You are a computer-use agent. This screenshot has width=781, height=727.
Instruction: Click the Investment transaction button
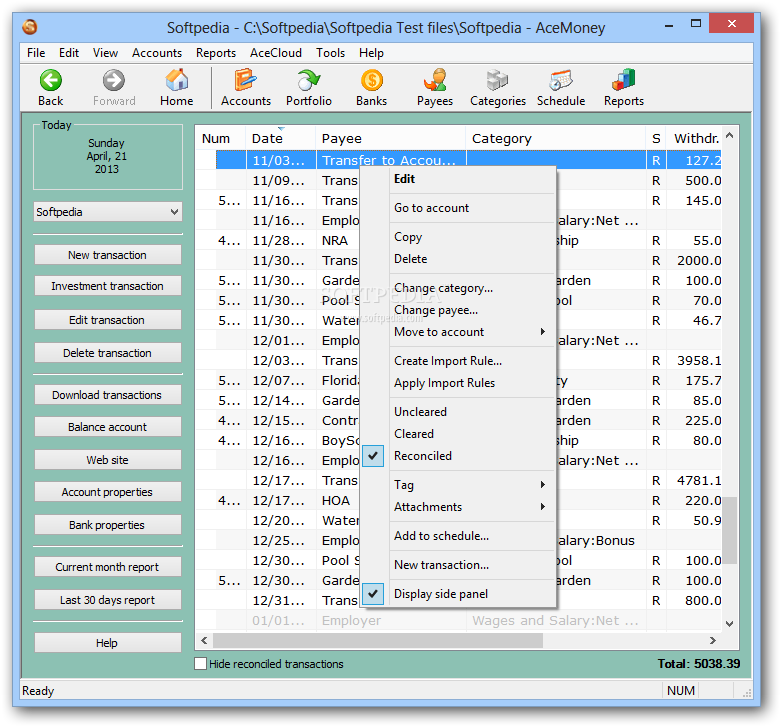(x=108, y=286)
